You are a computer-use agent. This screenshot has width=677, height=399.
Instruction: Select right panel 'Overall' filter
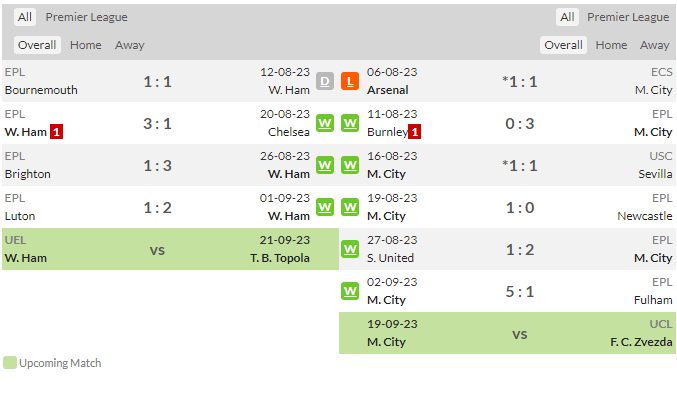click(x=563, y=45)
